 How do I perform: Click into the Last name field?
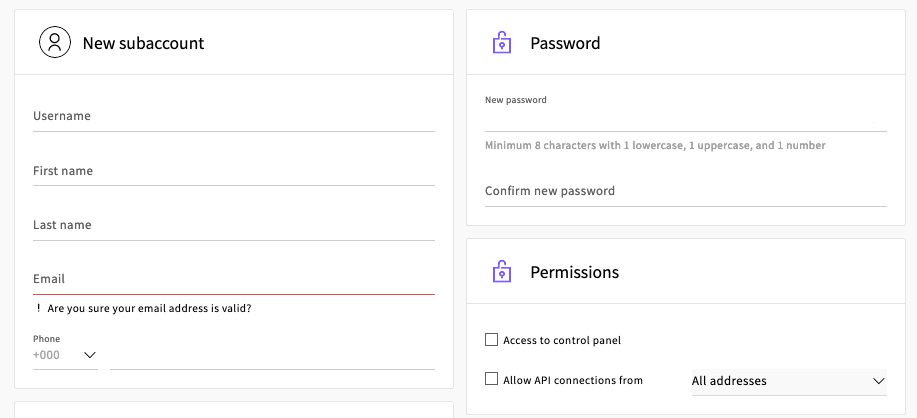point(234,226)
